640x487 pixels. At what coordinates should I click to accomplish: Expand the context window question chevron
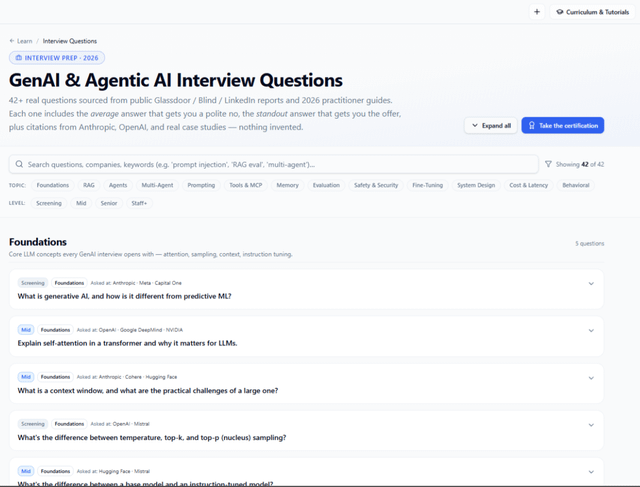click(591, 378)
